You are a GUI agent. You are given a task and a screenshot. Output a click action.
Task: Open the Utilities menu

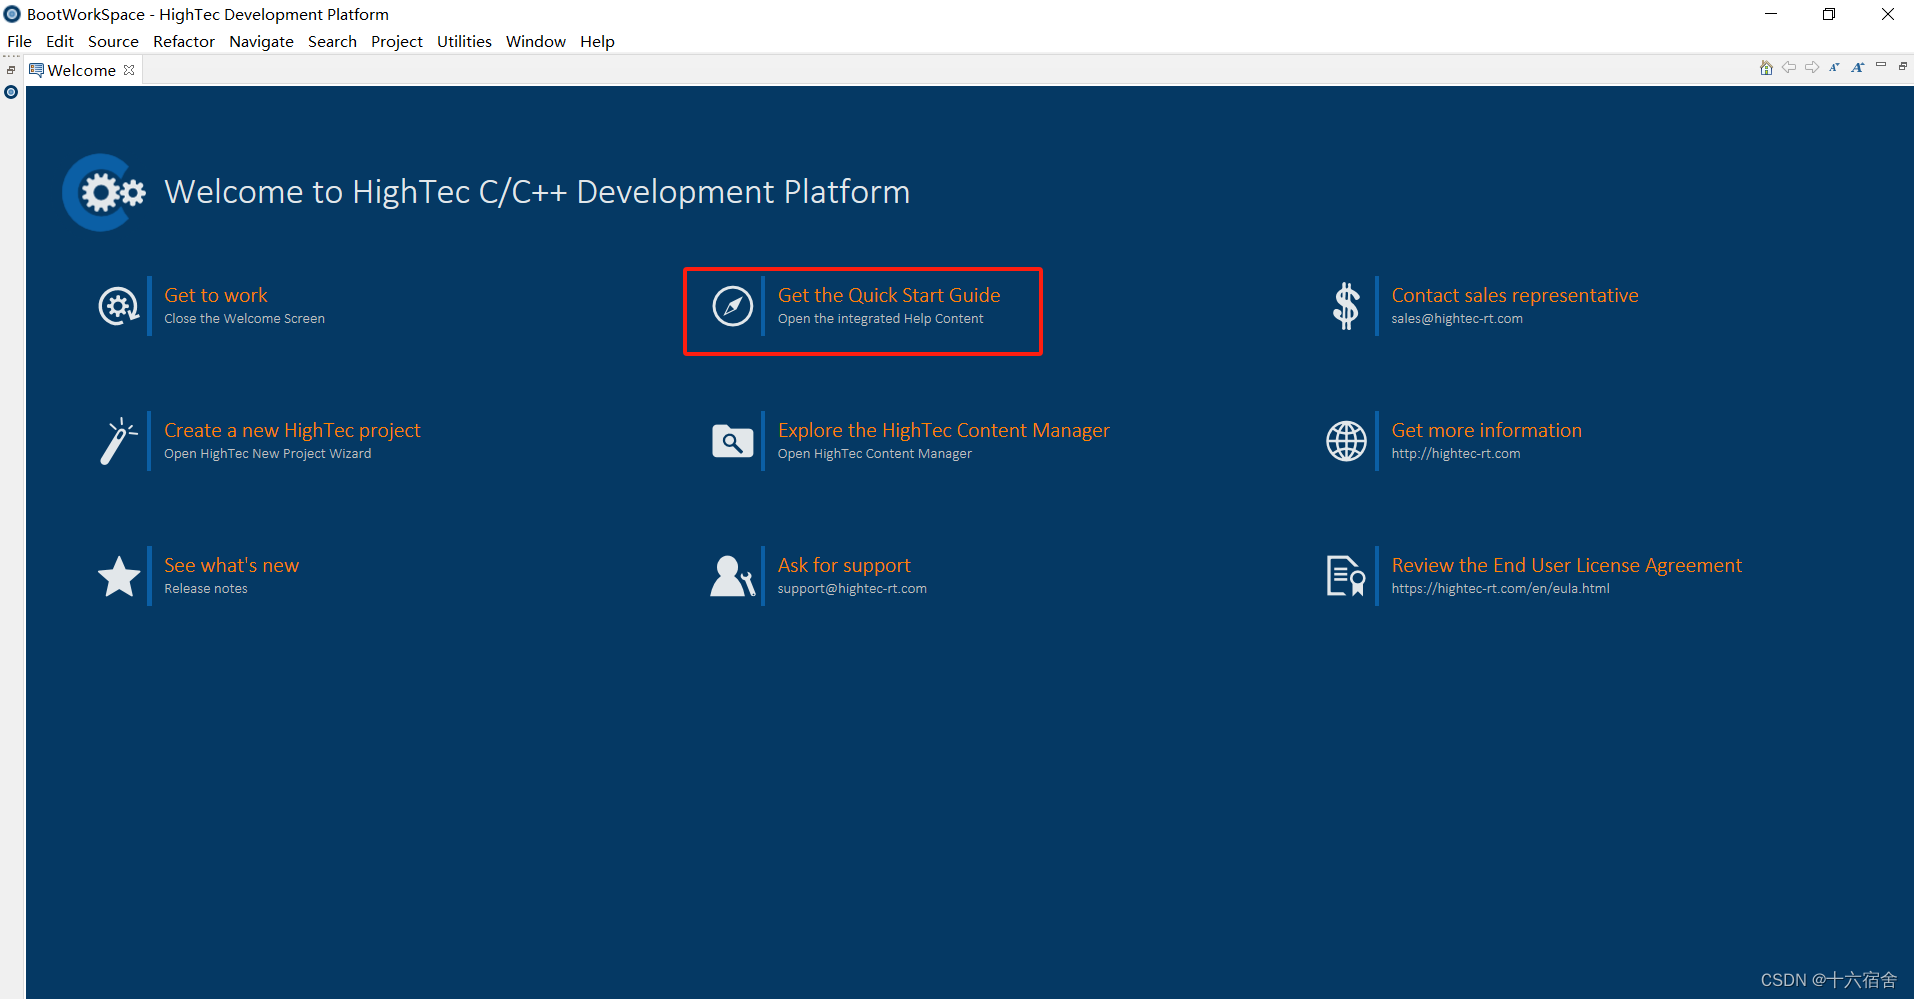[x=464, y=41]
